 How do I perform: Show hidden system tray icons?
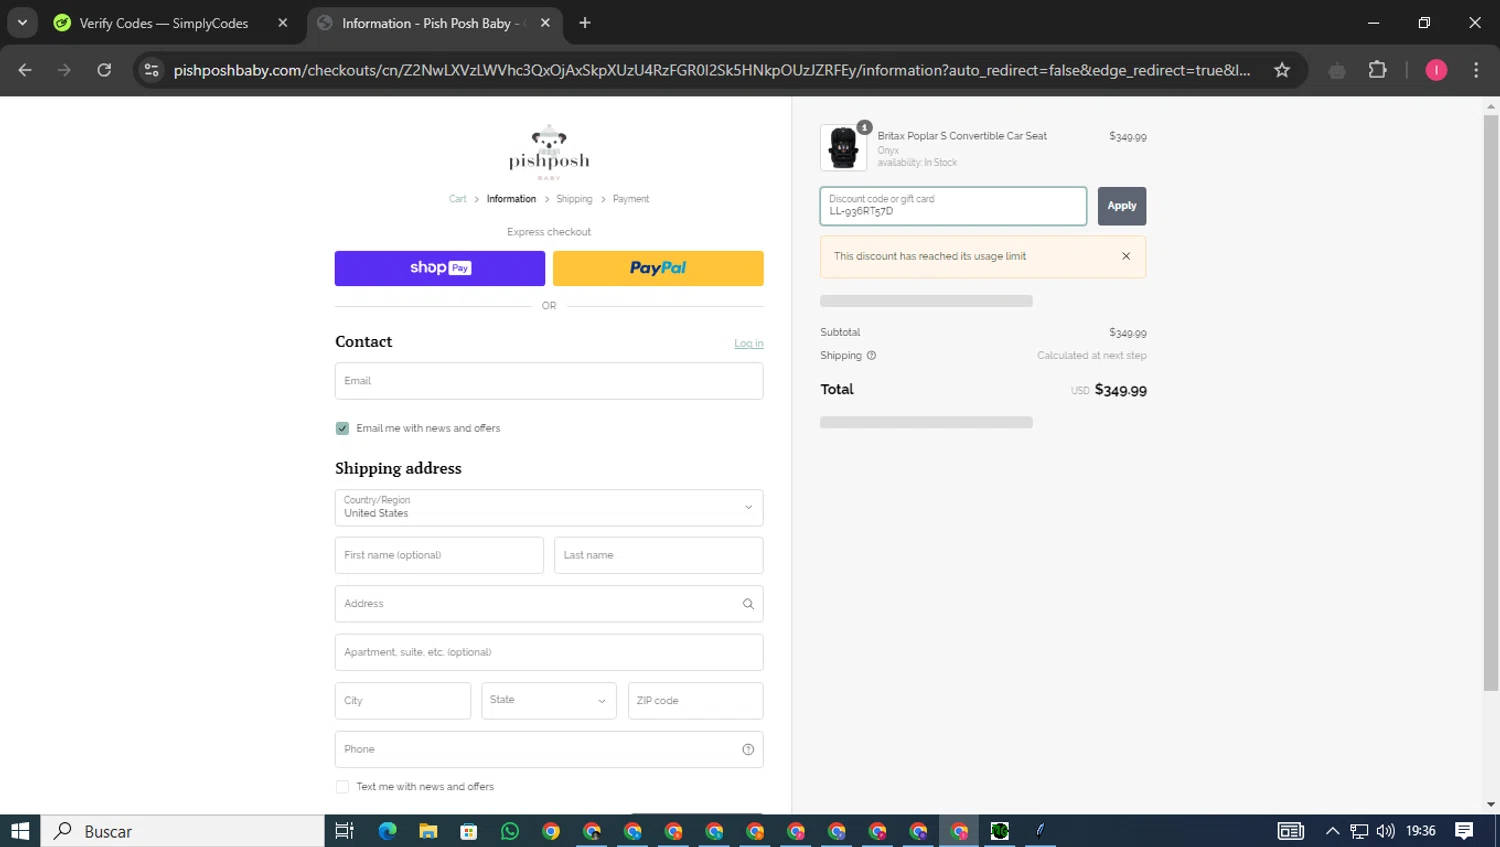[x=1332, y=831]
